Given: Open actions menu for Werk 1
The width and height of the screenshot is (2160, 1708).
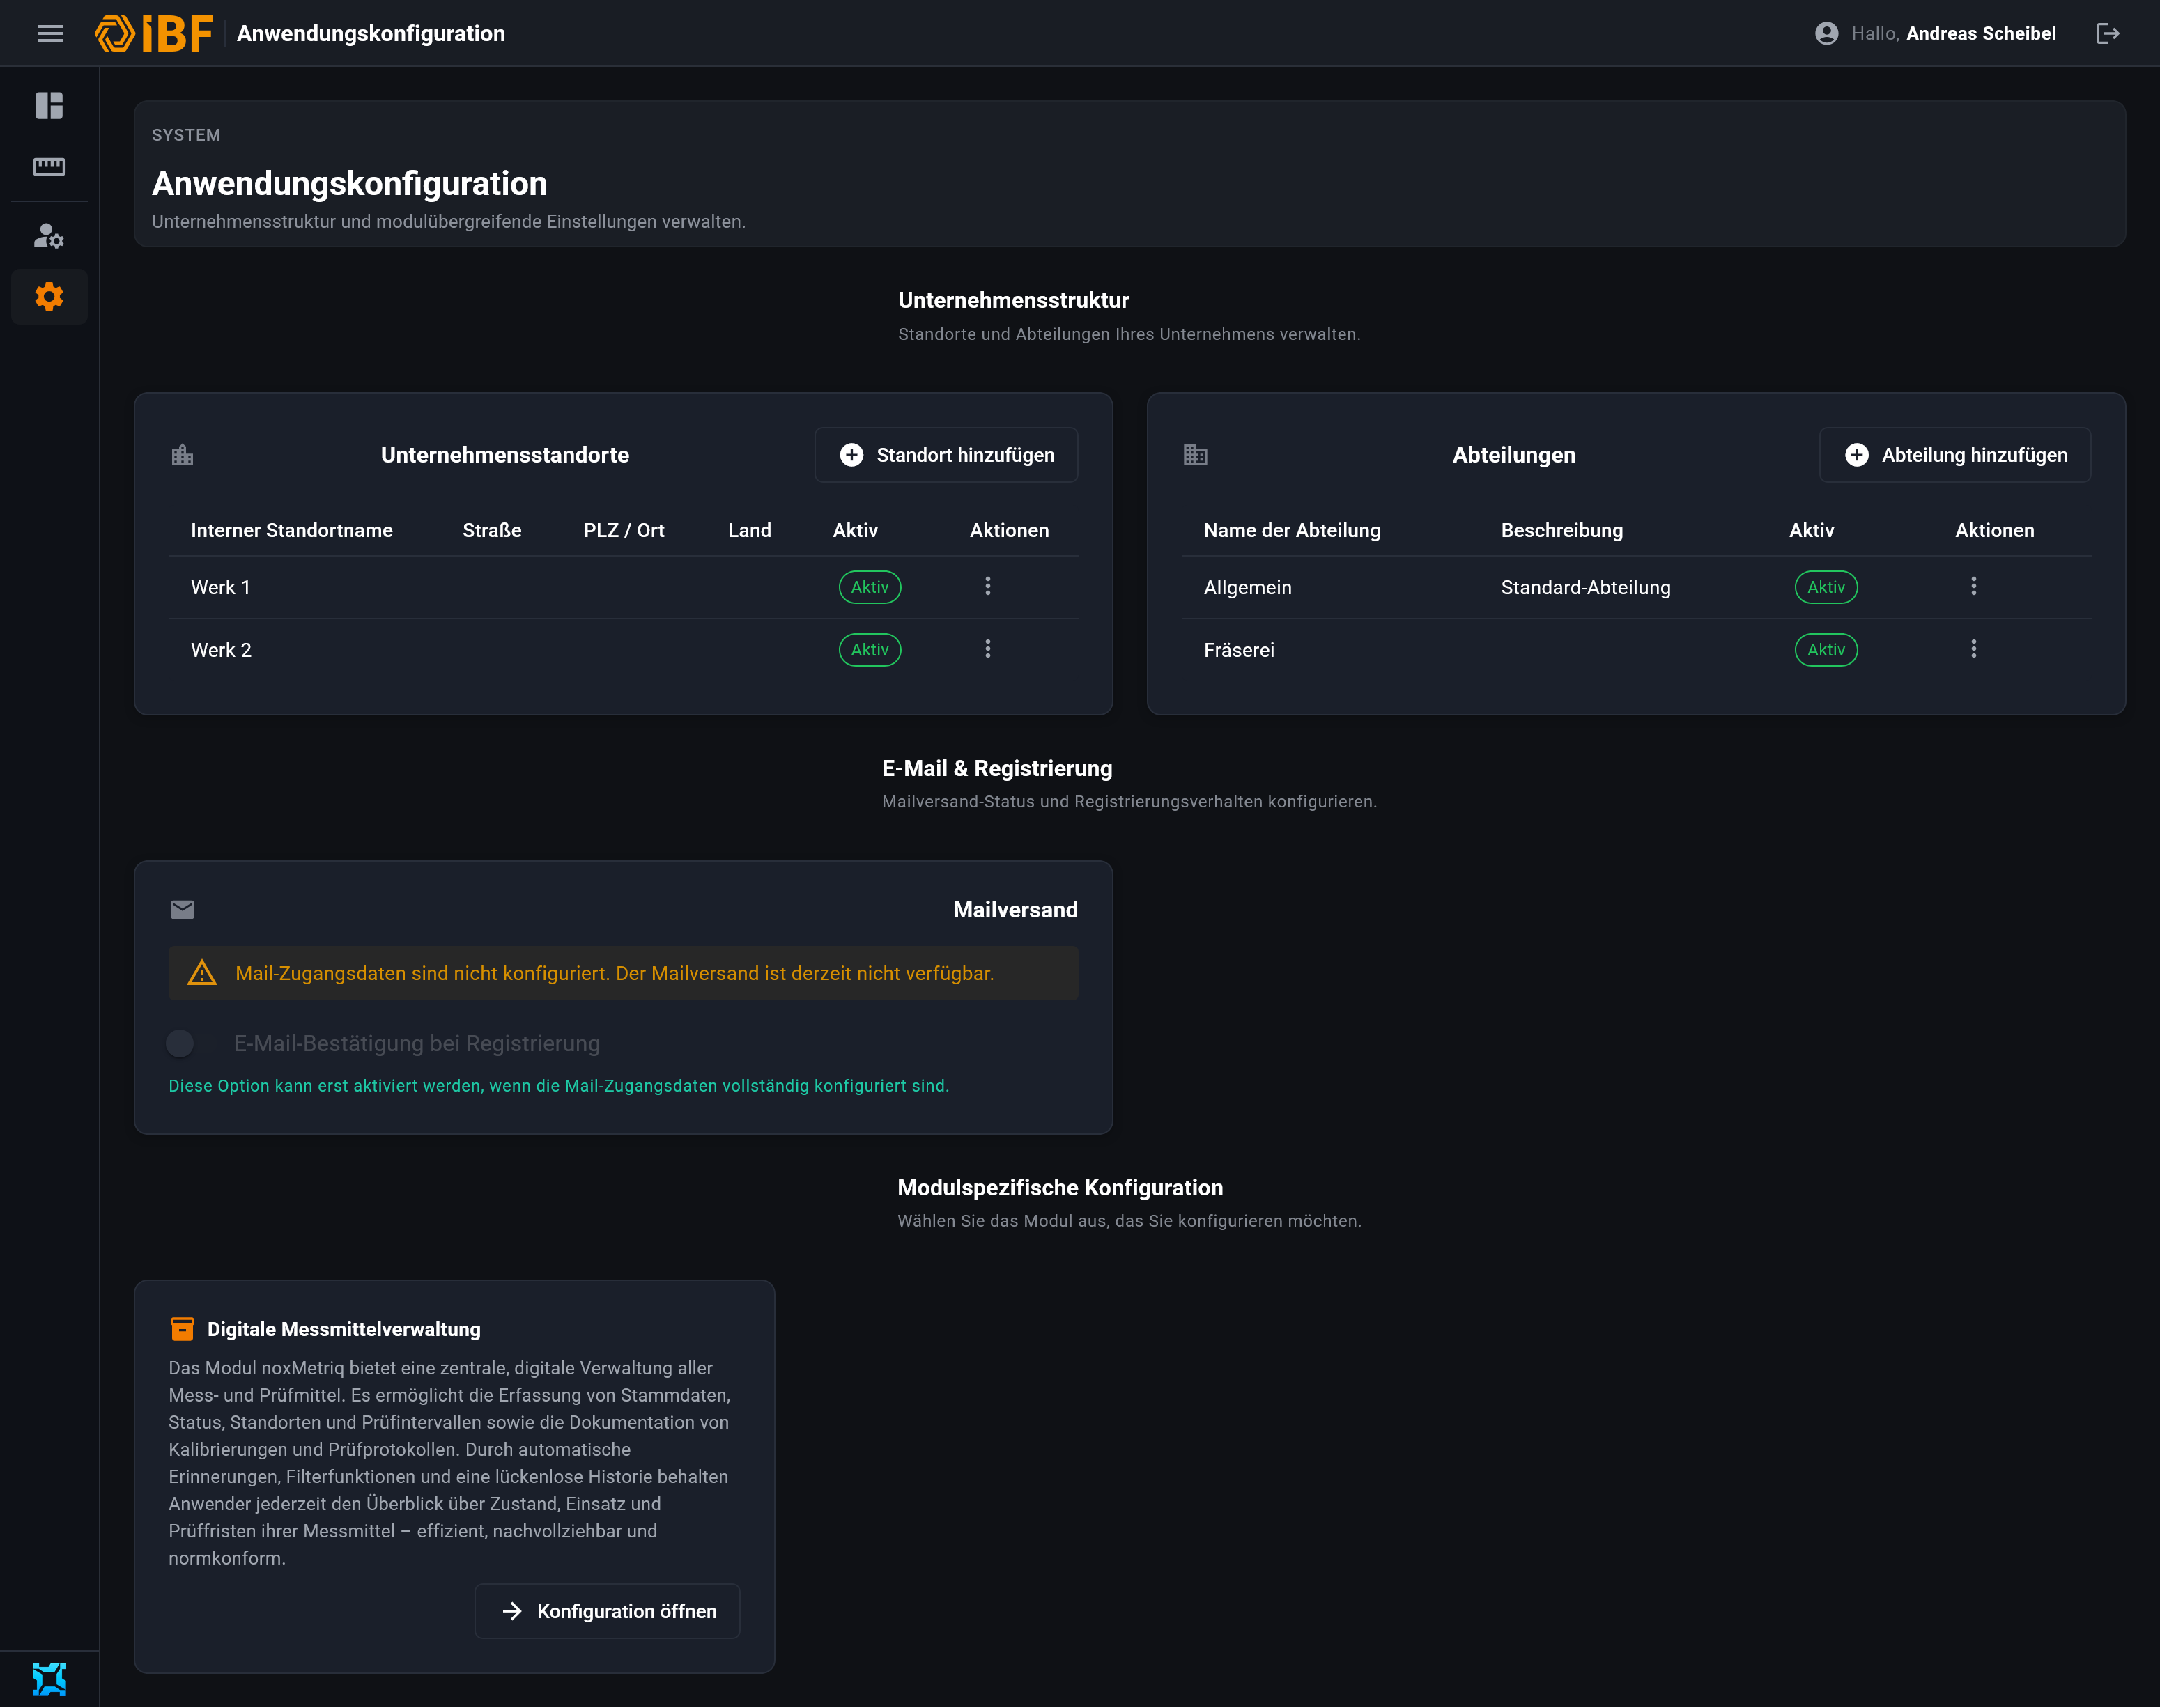Looking at the screenshot, I should (x=988, y=586).
